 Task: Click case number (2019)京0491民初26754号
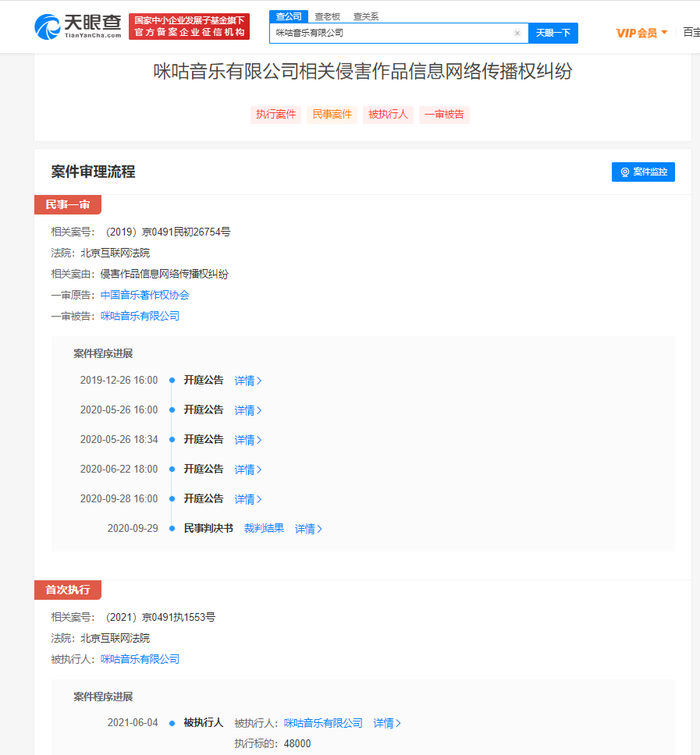click(168, 232)
